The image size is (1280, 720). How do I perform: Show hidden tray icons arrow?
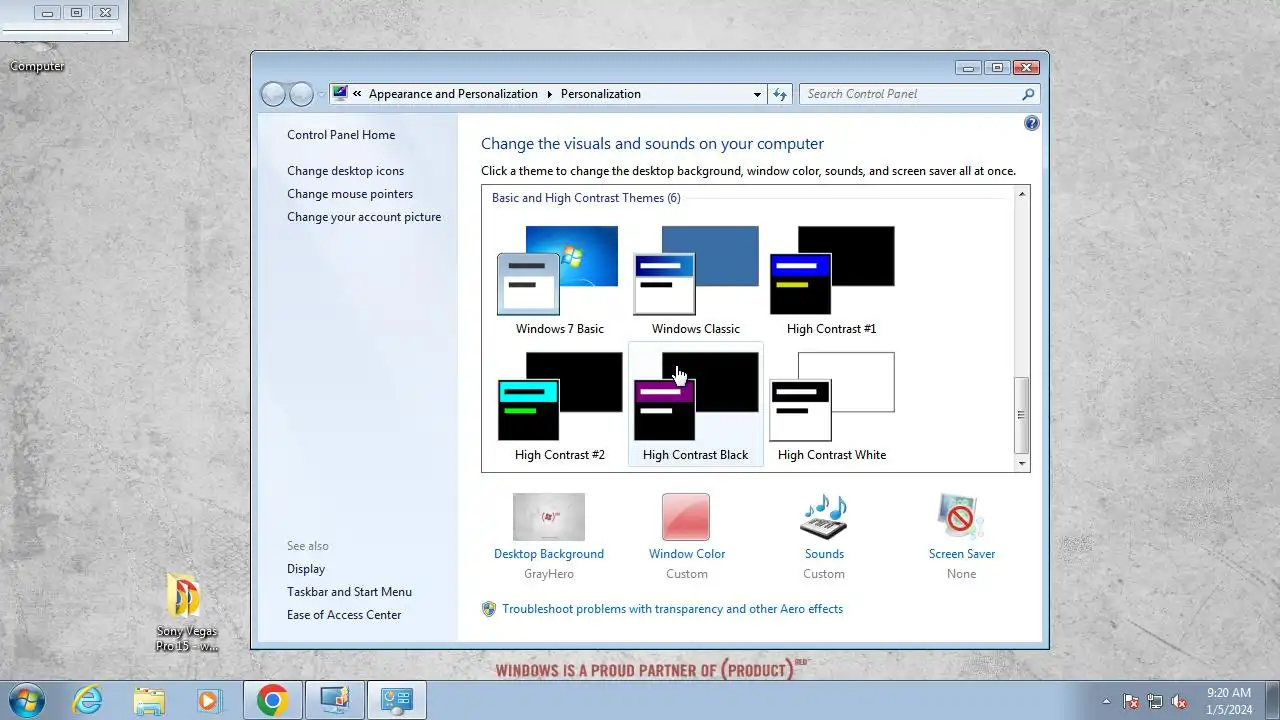click(x=1106, y=701)
